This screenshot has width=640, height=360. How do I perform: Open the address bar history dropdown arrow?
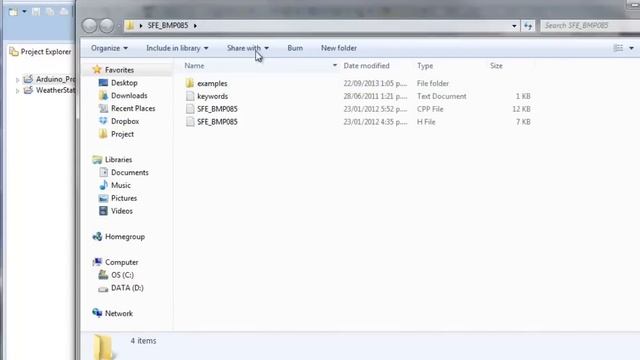(x=514, y=26)
